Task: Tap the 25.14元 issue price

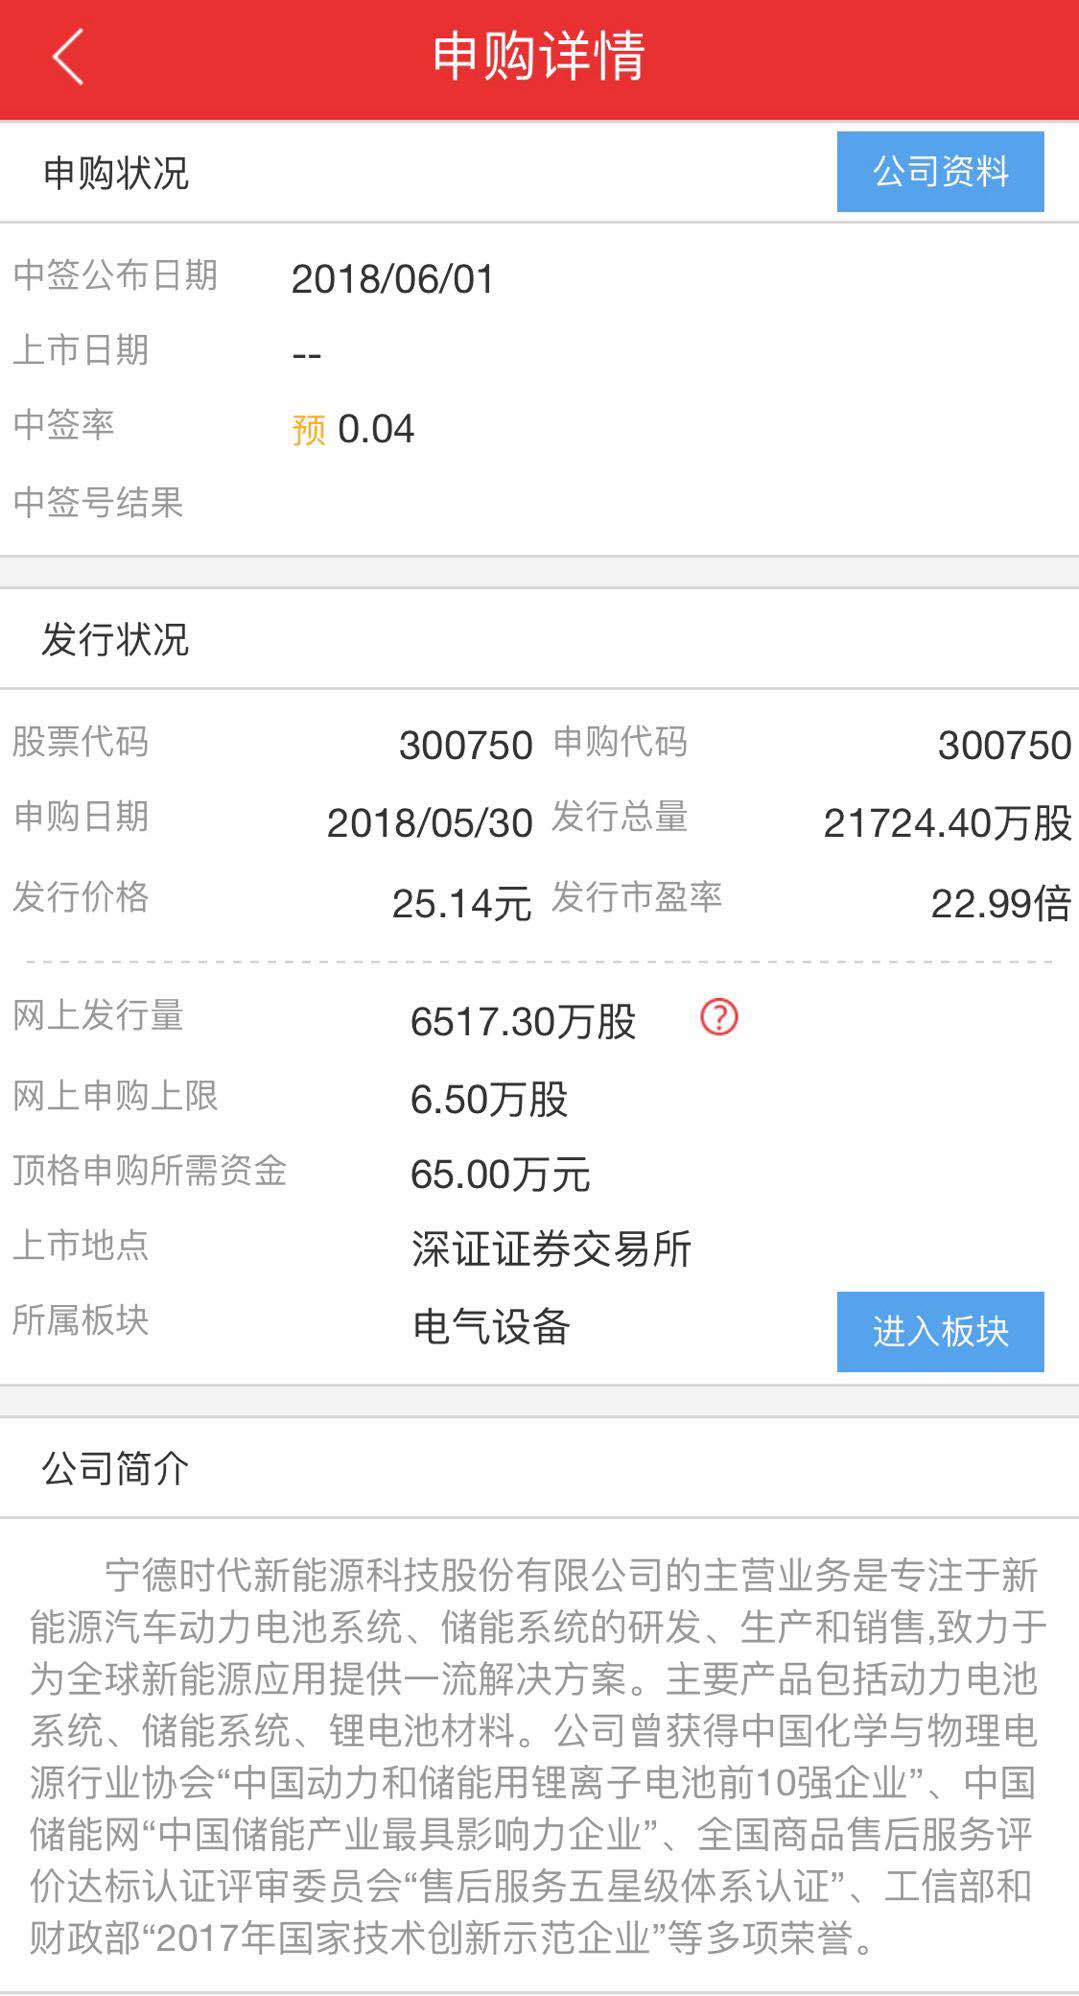Action: [x=462, y=904]
